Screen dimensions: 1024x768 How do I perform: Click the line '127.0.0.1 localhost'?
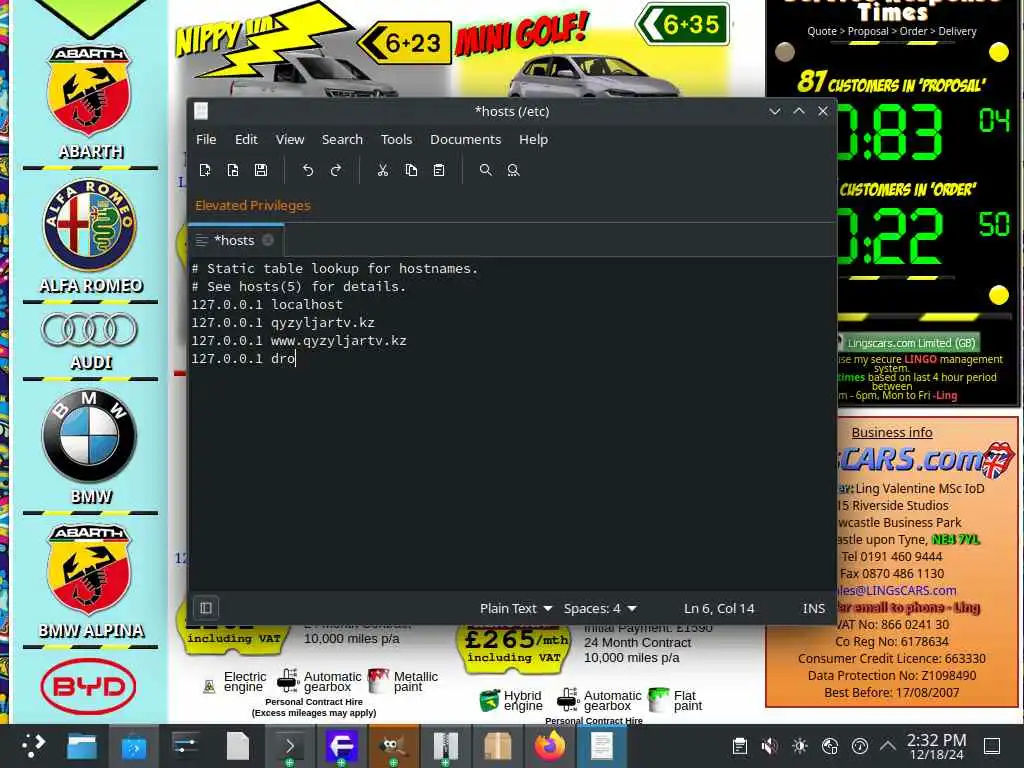[267, 304]
